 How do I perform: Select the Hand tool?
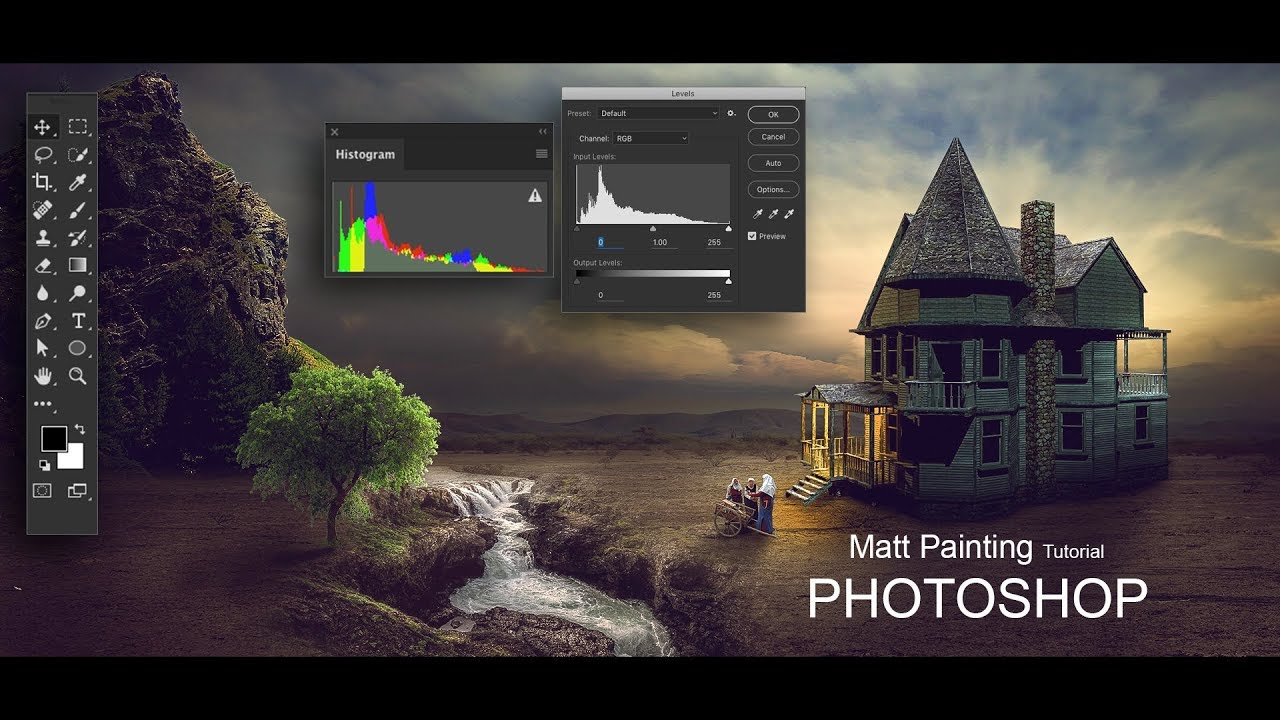[x=43, y=376]
